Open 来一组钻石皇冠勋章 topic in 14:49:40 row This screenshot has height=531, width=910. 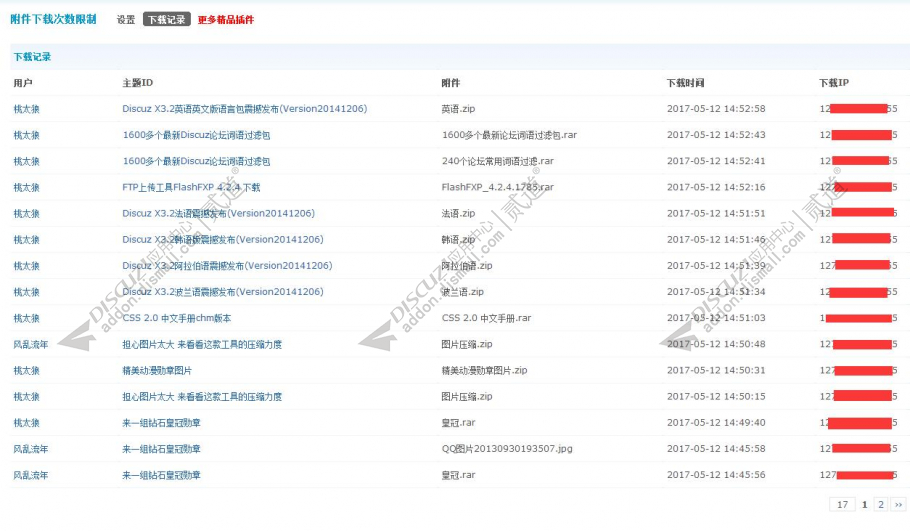[x=161, y=422]
